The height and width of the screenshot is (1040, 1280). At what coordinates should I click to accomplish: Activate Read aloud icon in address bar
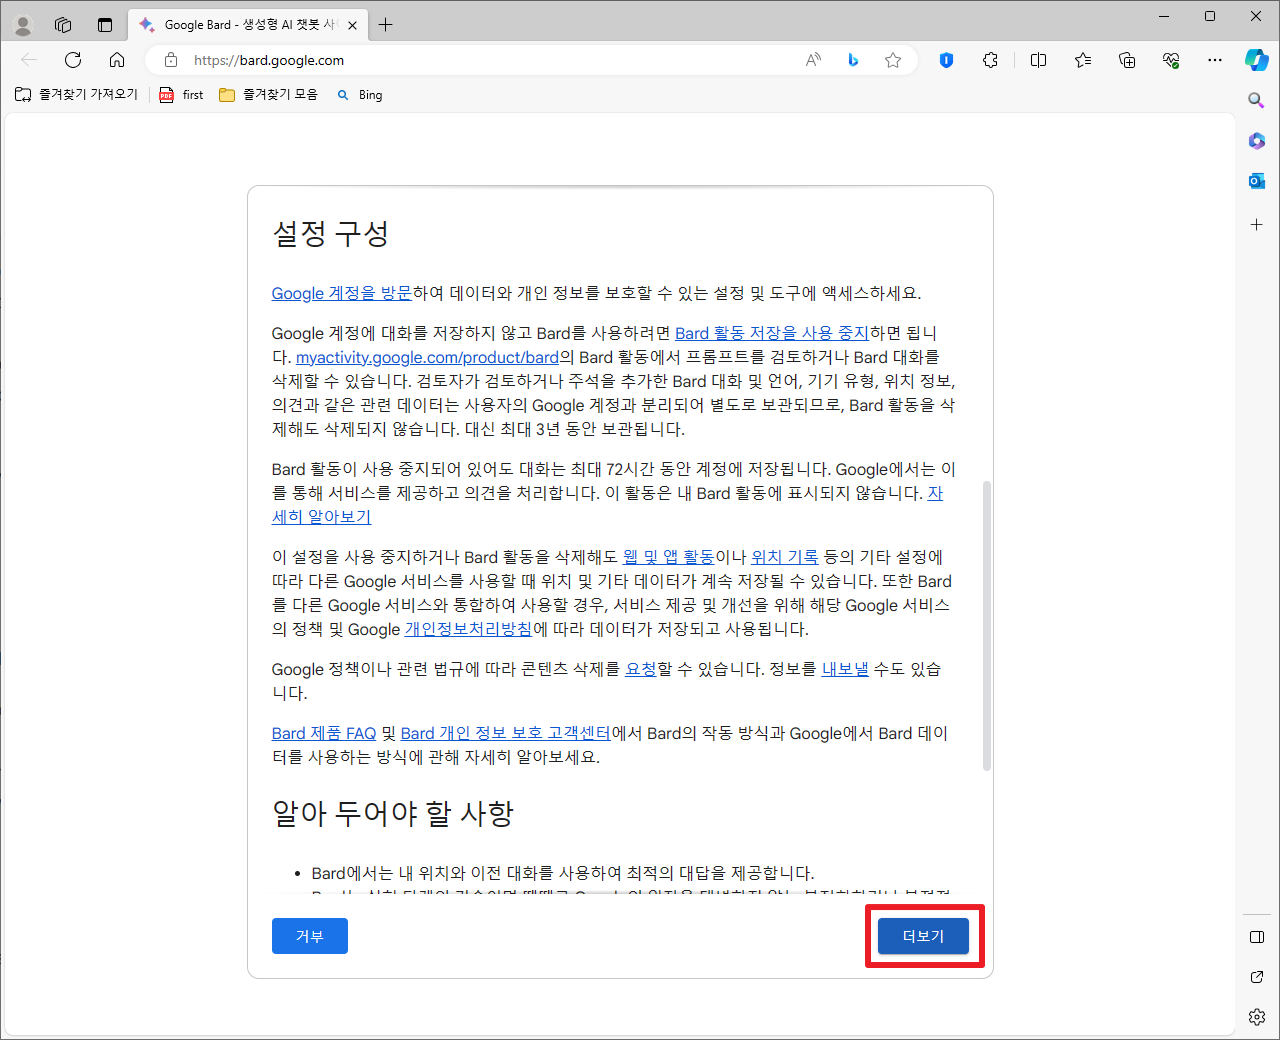pyautogui.click(x=813, y=60)
